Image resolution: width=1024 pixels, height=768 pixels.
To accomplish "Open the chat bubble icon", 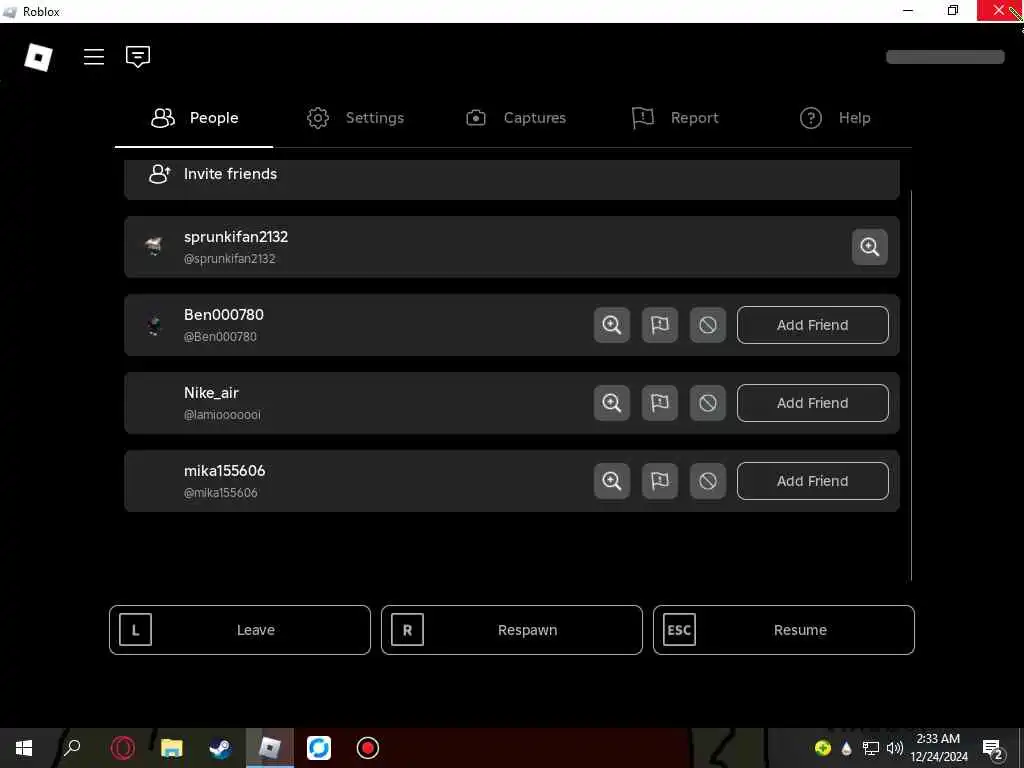I will coord(138,57).
